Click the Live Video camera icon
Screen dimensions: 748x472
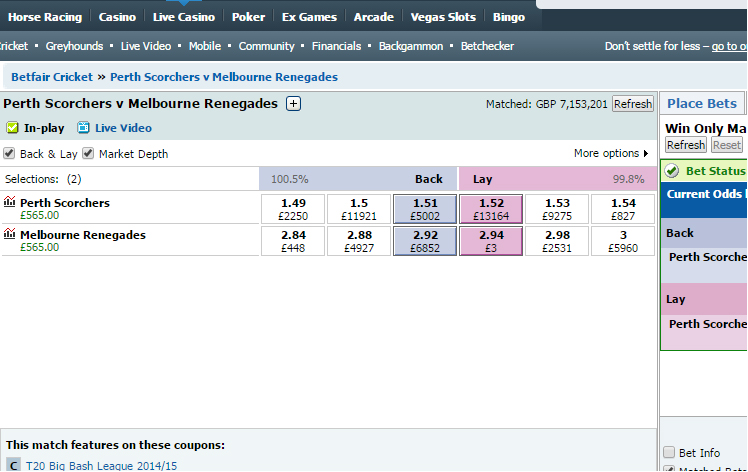click(83, 128)
